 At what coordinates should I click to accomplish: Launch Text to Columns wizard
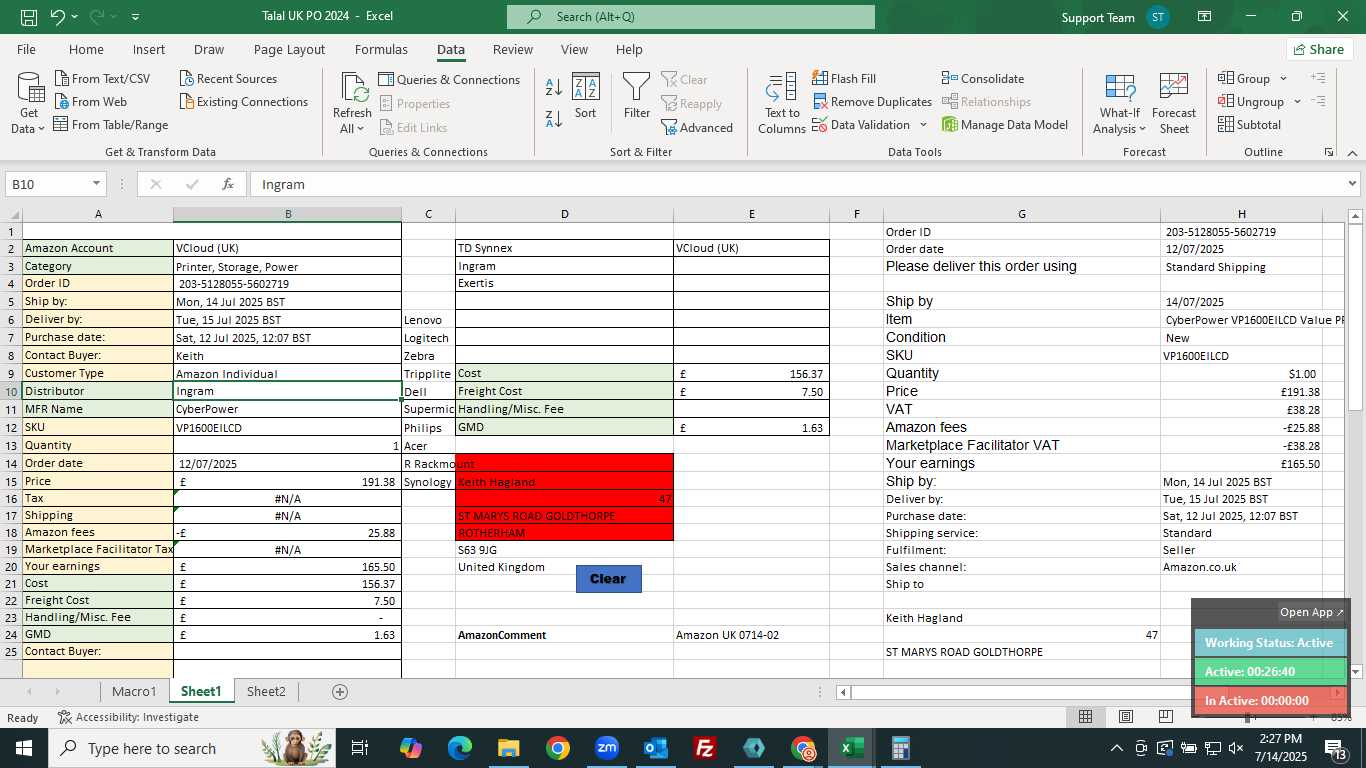tap(781, 103)
